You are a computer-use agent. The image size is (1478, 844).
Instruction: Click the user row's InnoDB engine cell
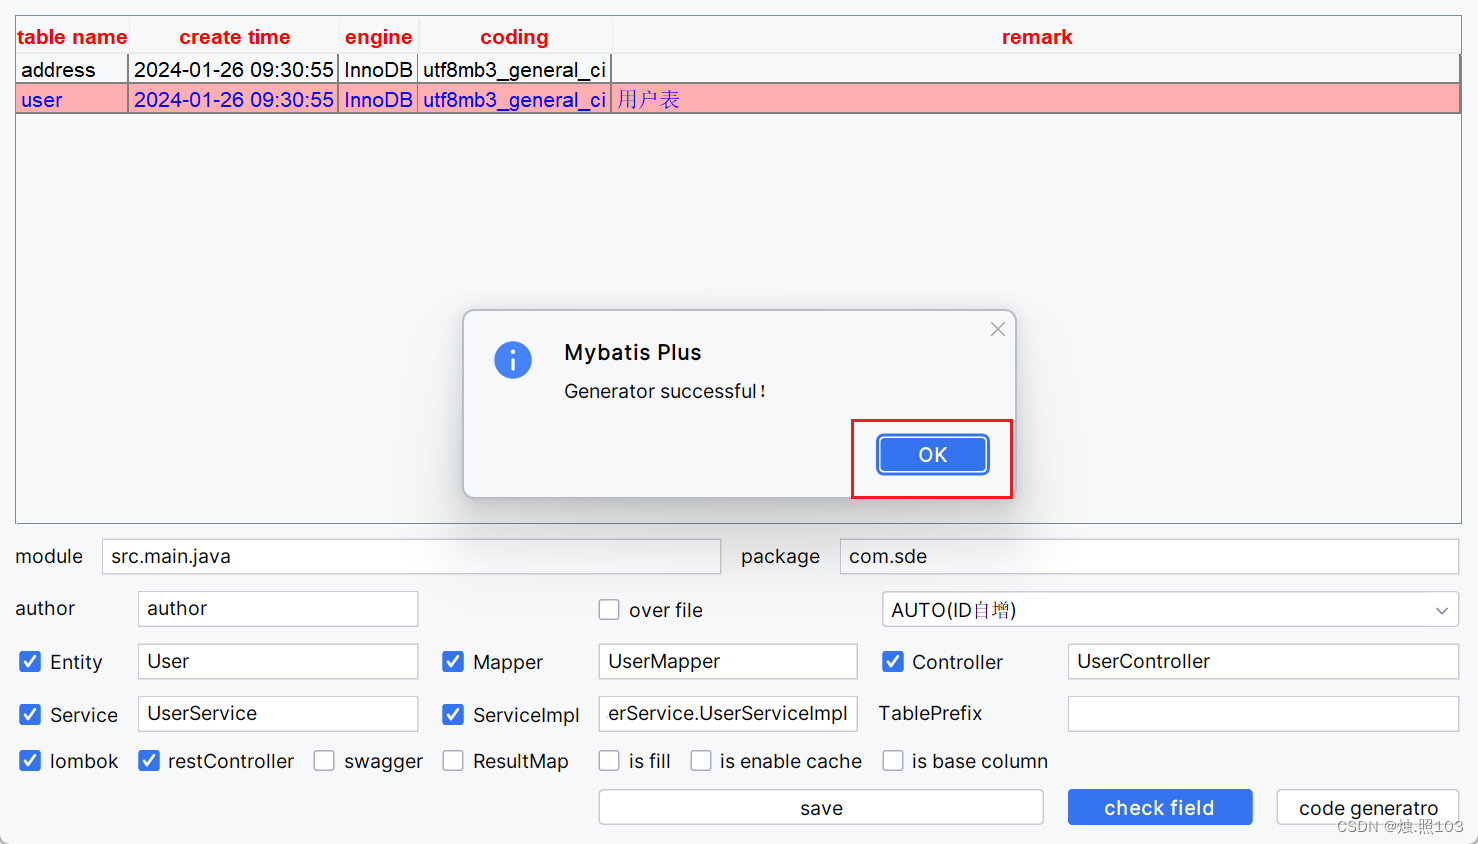(378, 99)
